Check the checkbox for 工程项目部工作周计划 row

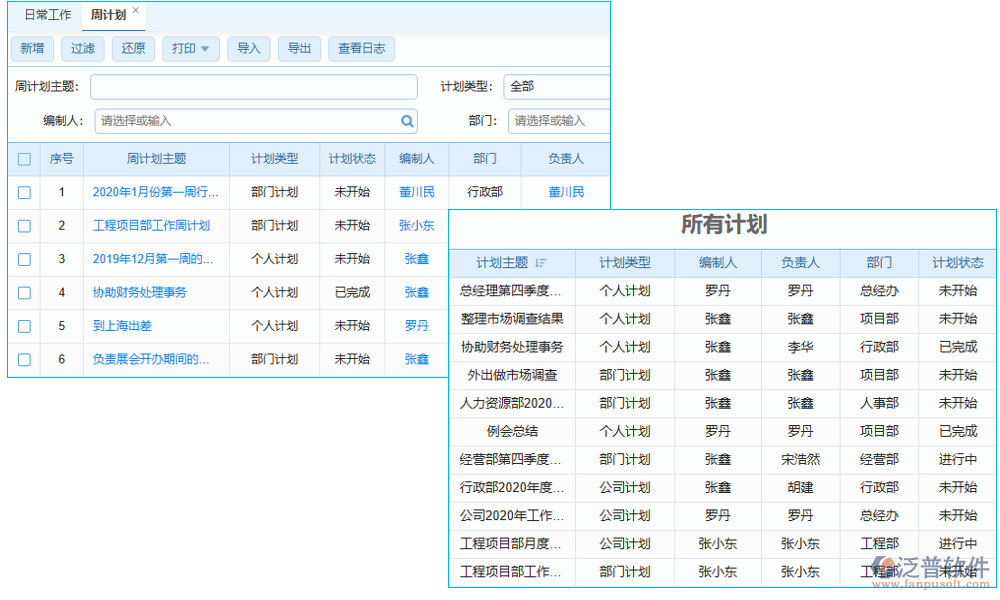(x=23, y=225)
